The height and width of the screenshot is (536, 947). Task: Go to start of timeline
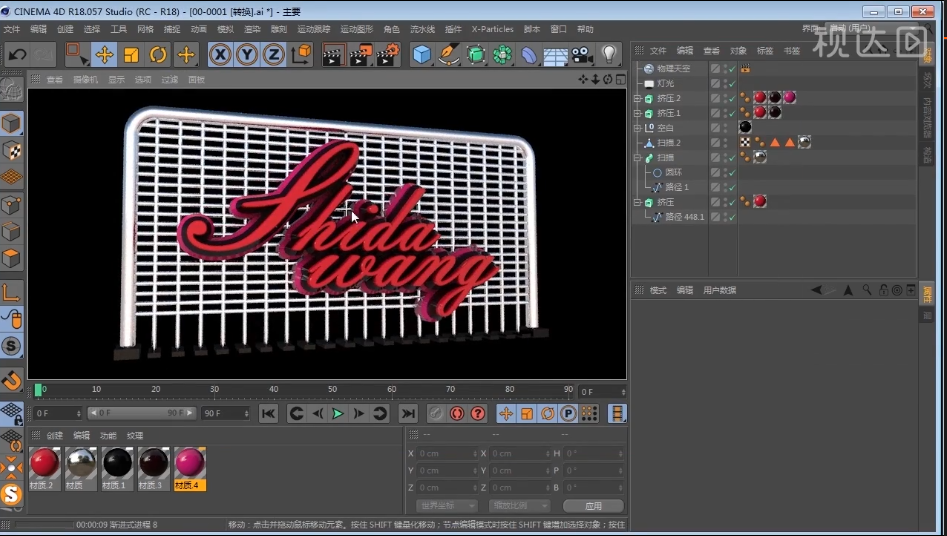pyautogui.click(x=268, y=414)
